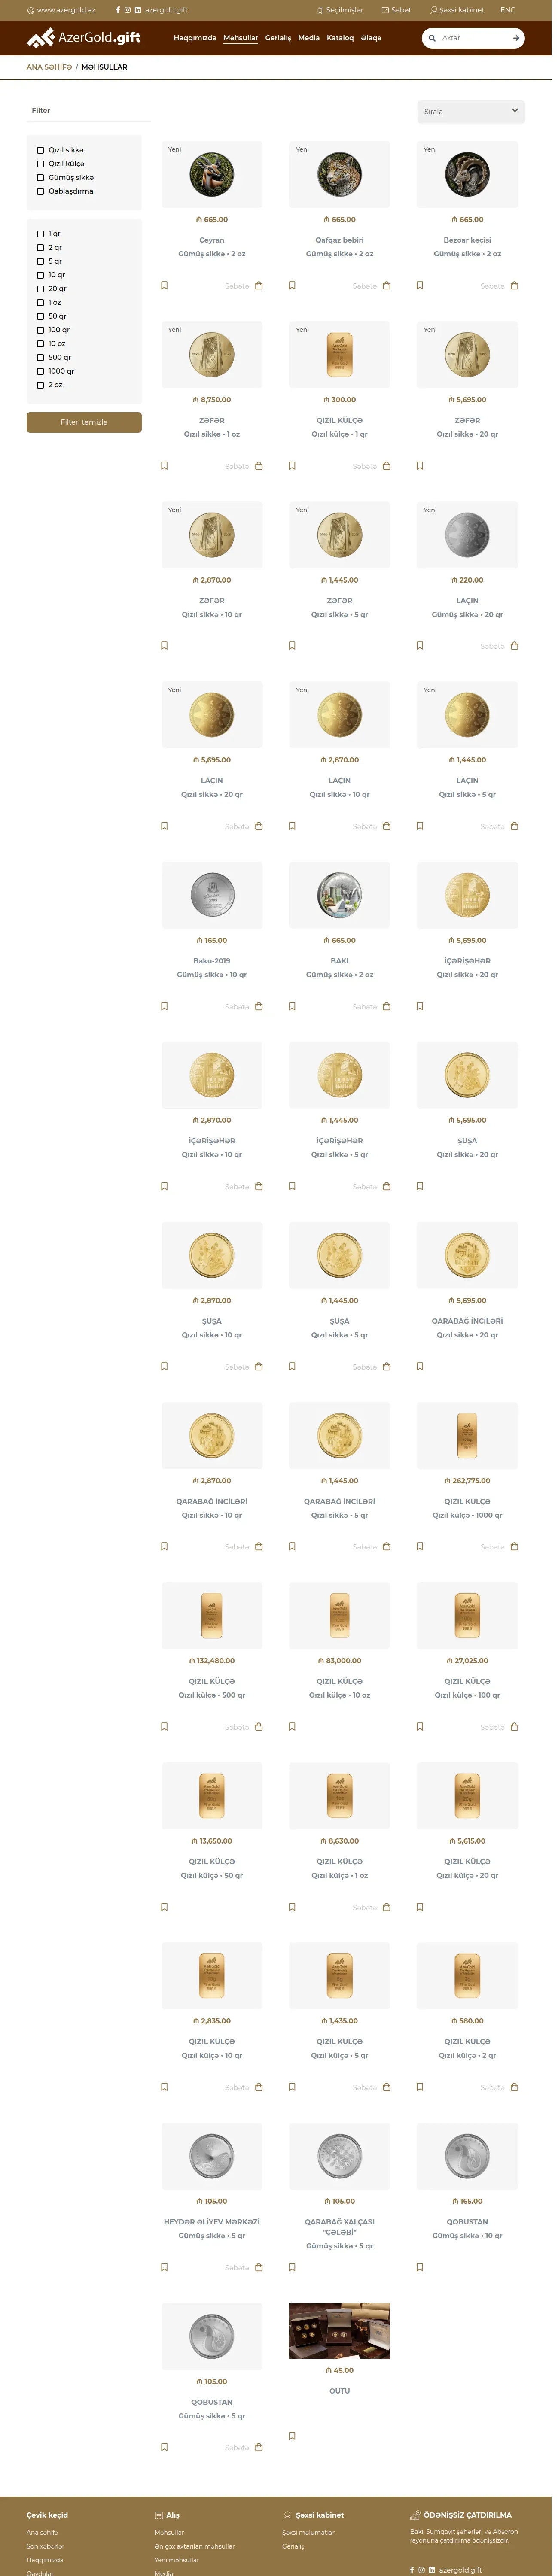
Task: Add Qafqaz bəbiri coin to cart
Action: coord(386,286)
